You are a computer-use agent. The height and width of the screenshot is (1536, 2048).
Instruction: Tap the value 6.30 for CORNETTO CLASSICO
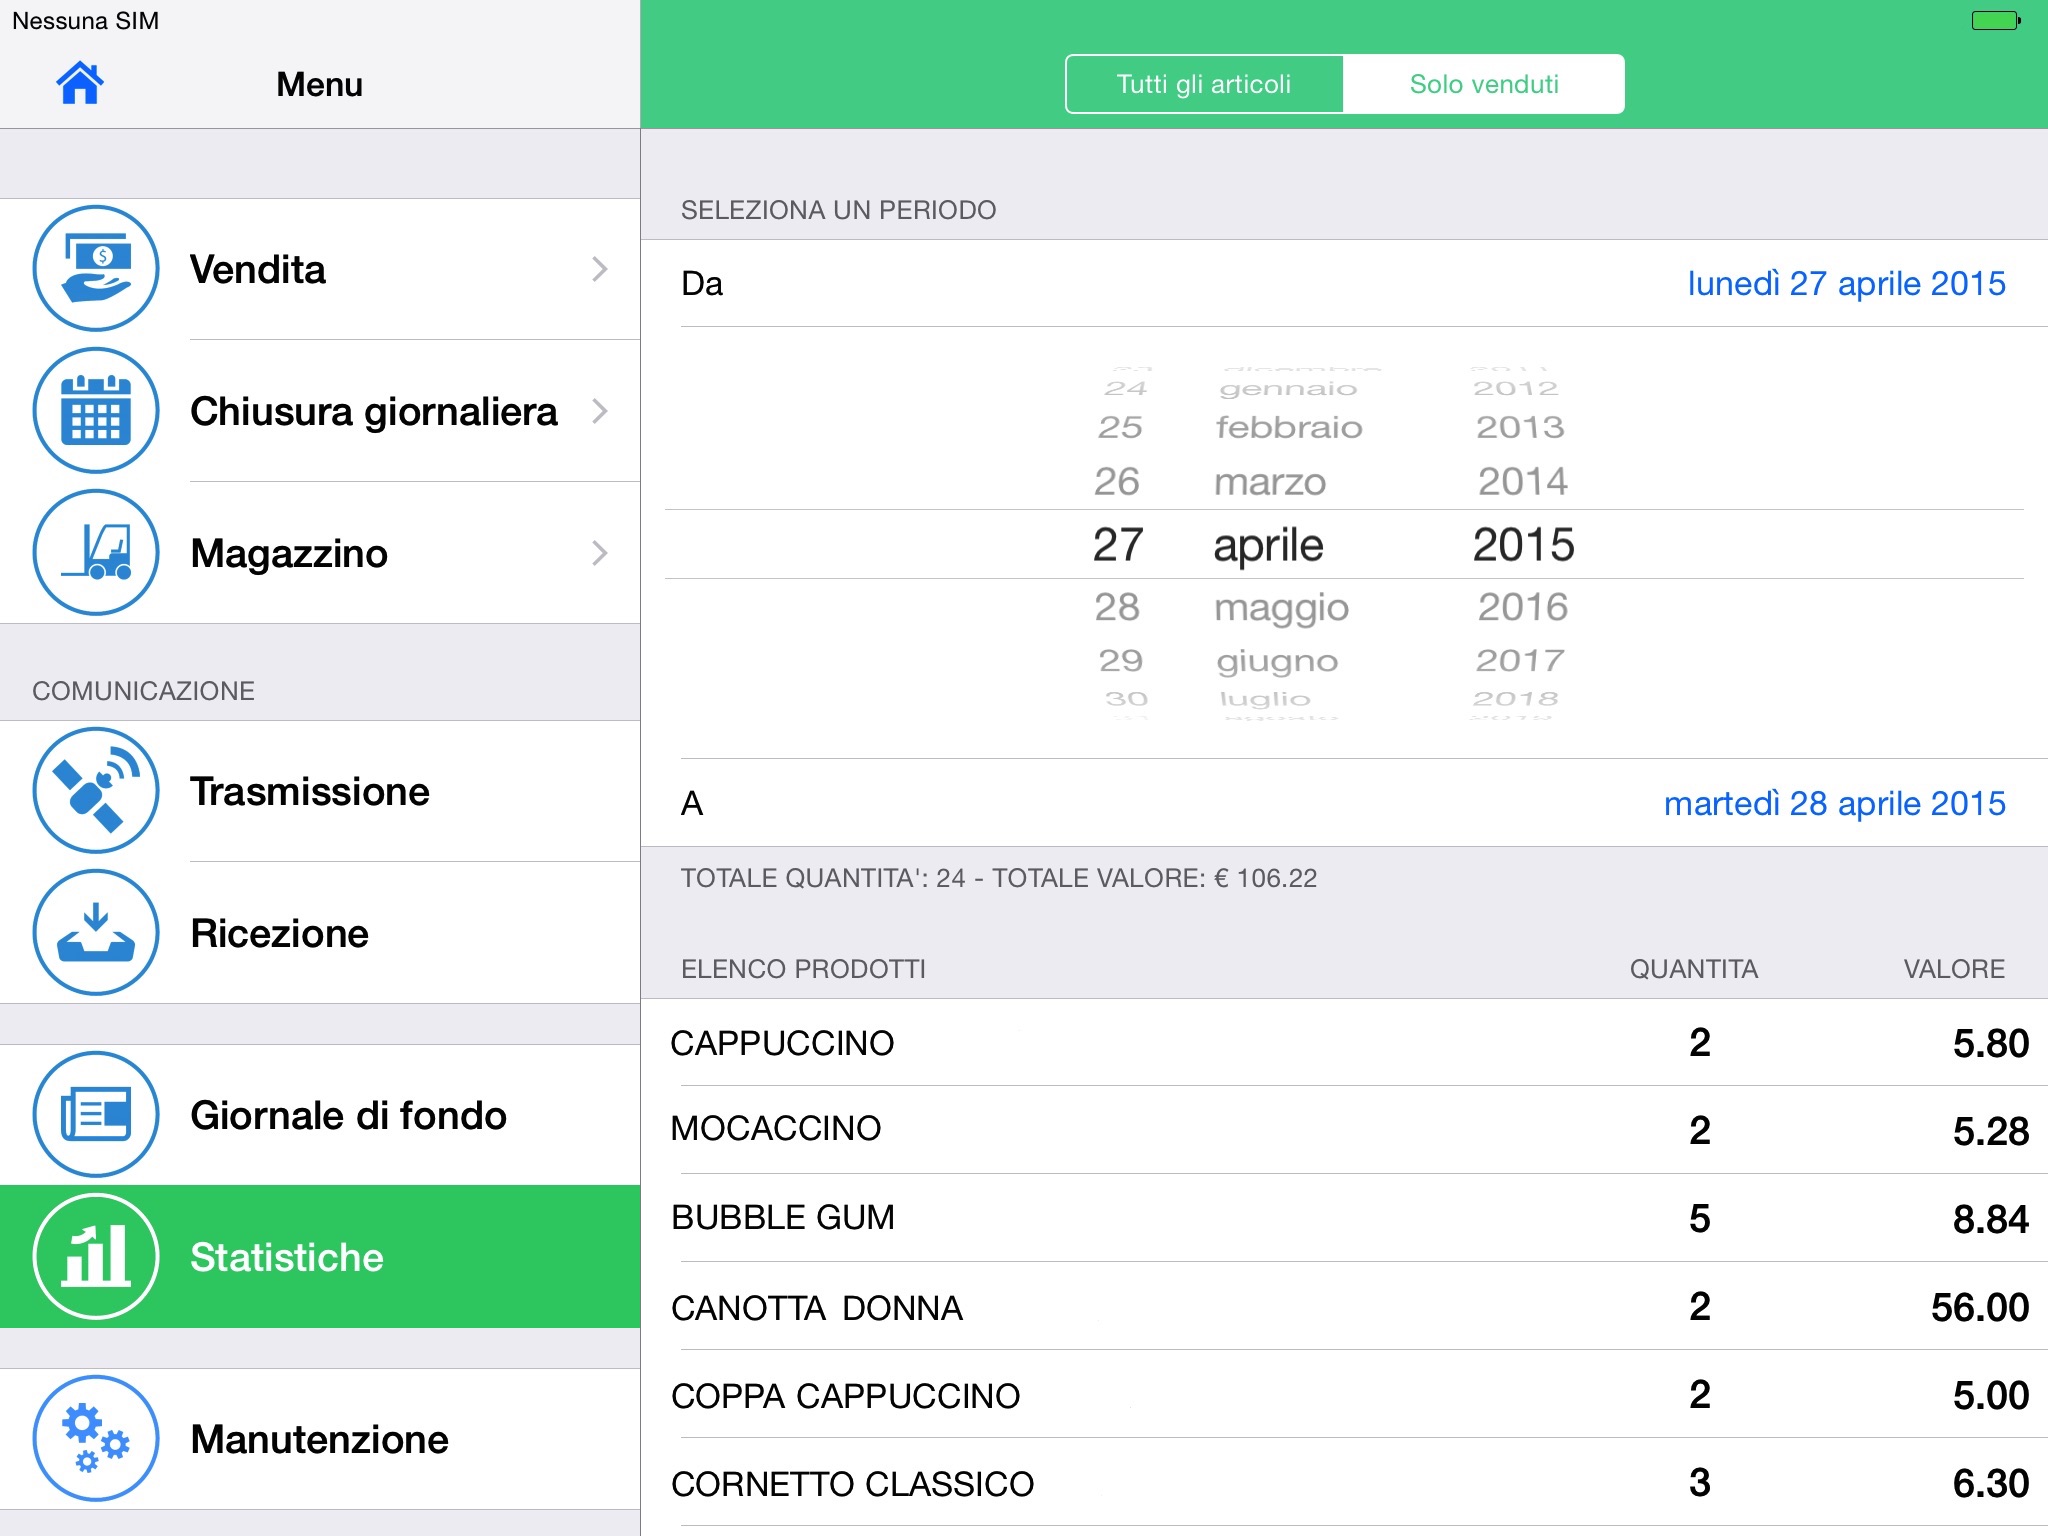click(1991, 1483)
